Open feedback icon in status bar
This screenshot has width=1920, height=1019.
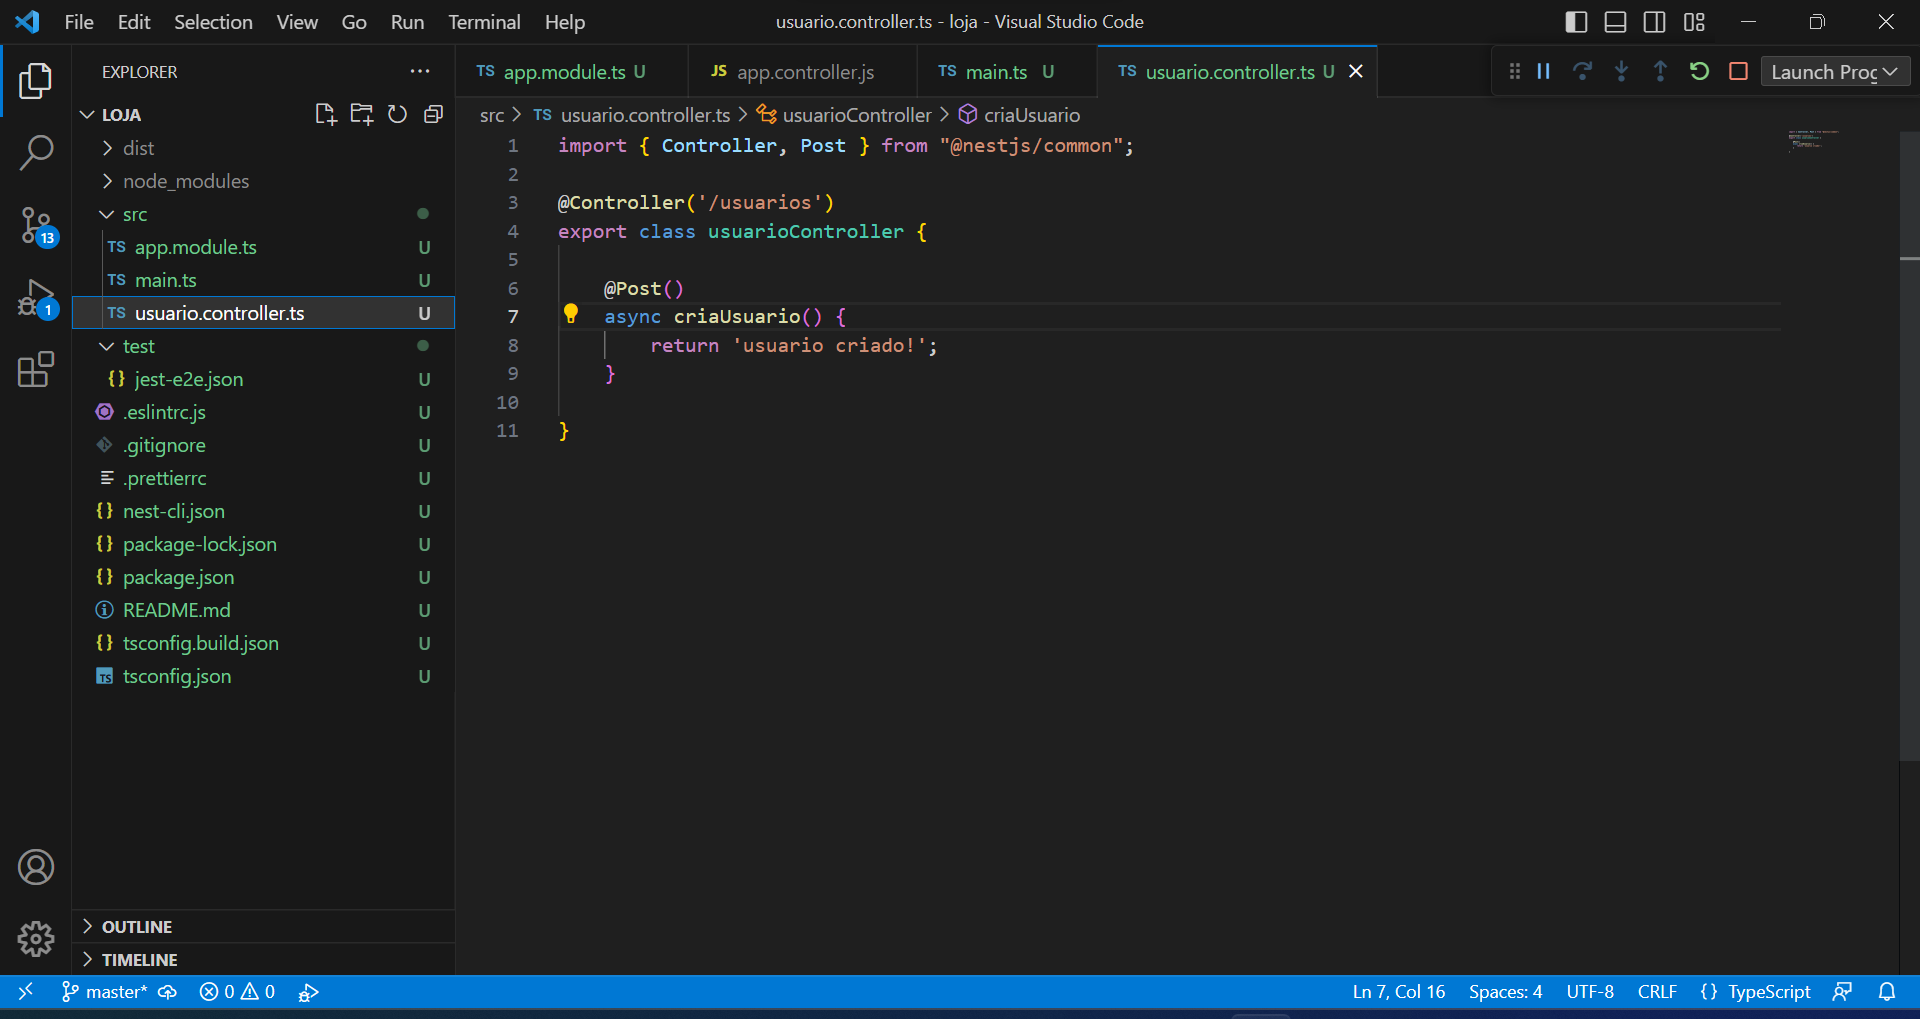pos(1842,991)
